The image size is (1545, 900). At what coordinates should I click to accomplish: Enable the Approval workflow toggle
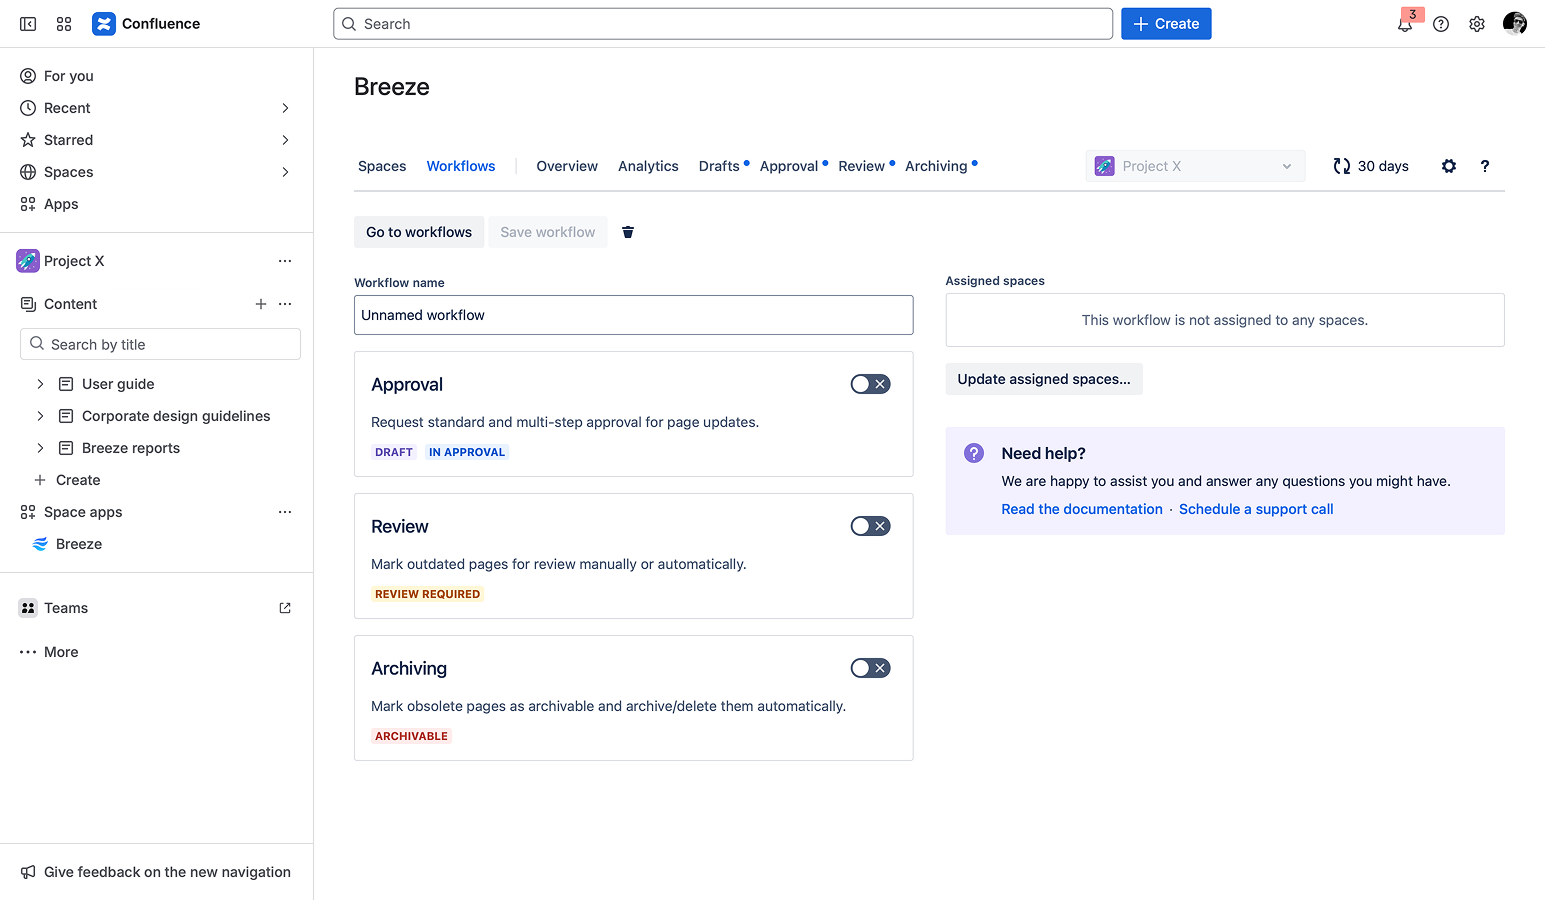point(870,383)
